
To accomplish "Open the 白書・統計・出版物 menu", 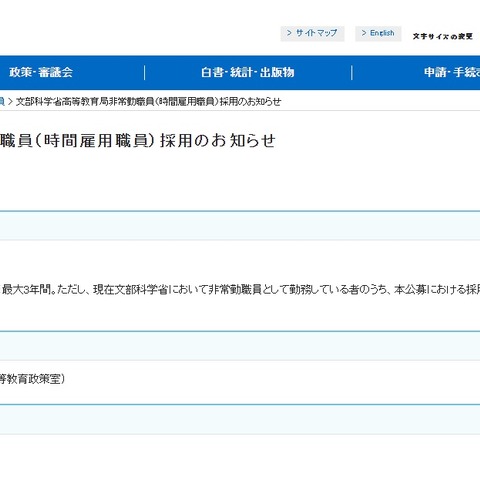I will [x=248, y=72].
